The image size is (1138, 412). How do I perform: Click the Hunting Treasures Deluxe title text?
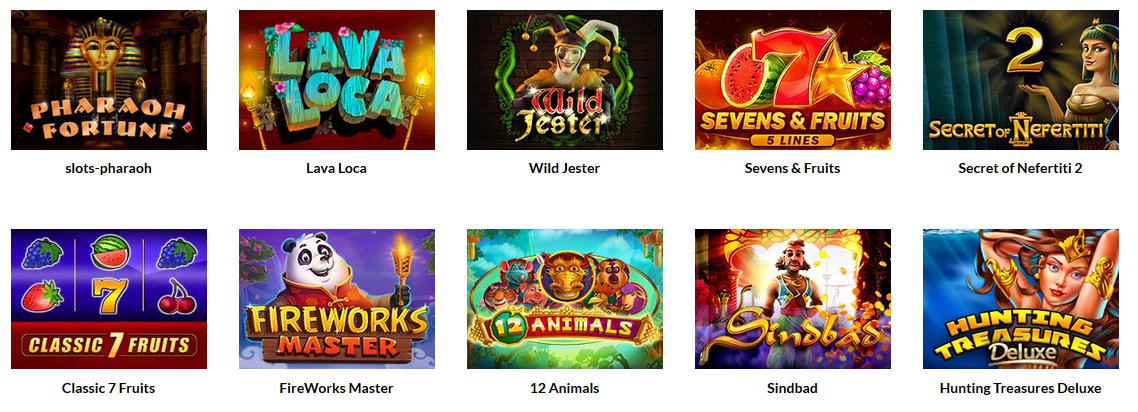tap(1020, 388)
